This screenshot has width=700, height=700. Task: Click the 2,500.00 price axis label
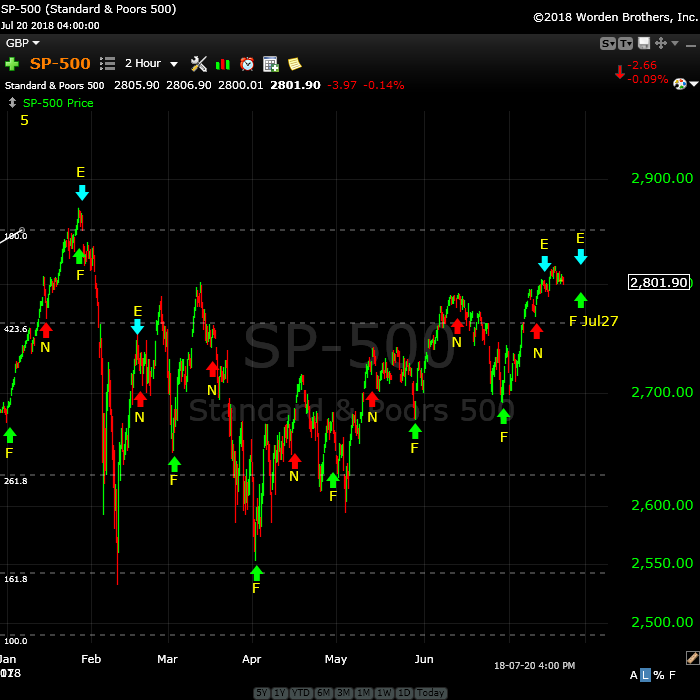pyautogui.click(x=662, y=622)
